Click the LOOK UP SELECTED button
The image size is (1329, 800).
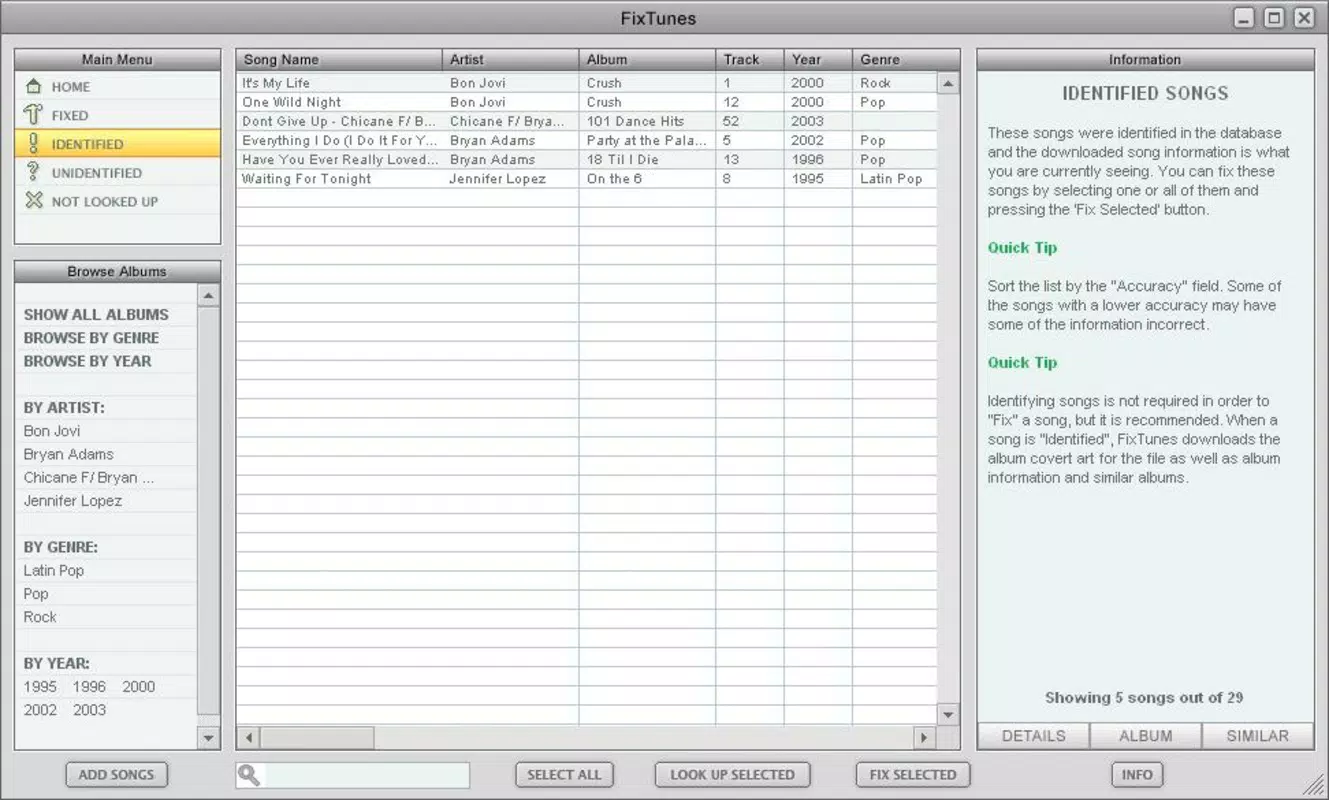tap(732, 775)
